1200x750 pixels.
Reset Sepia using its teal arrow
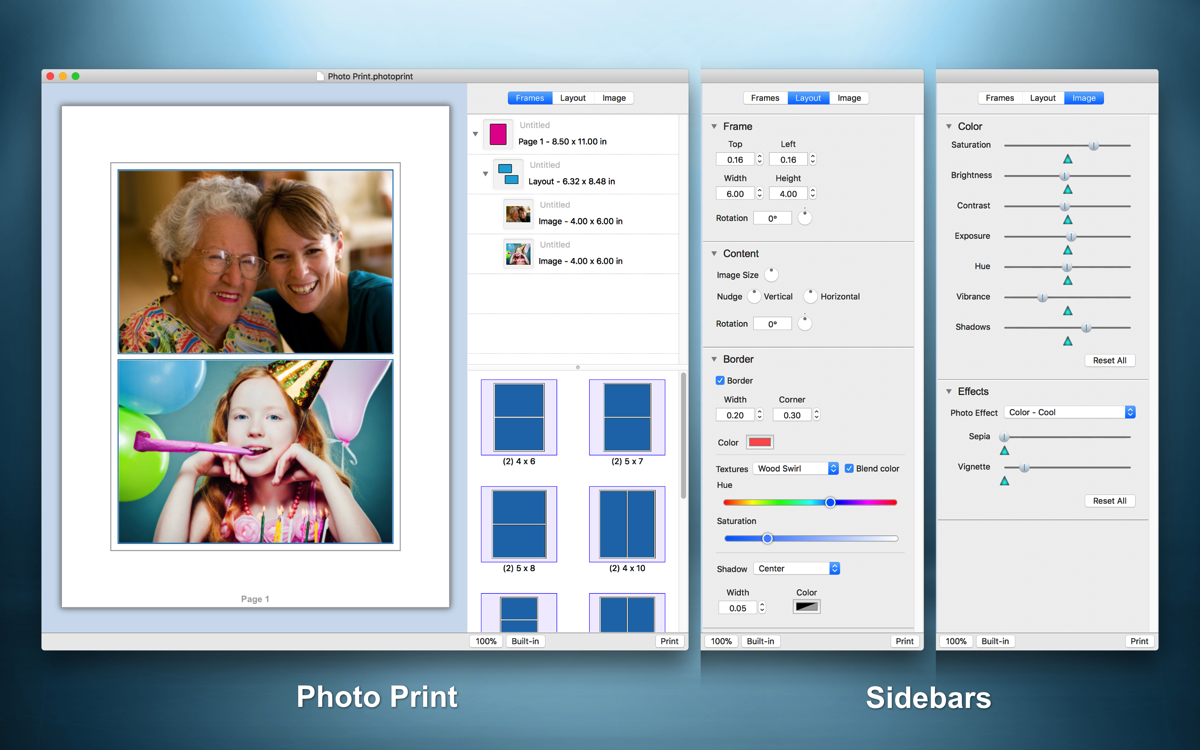tap(1004, 450)
